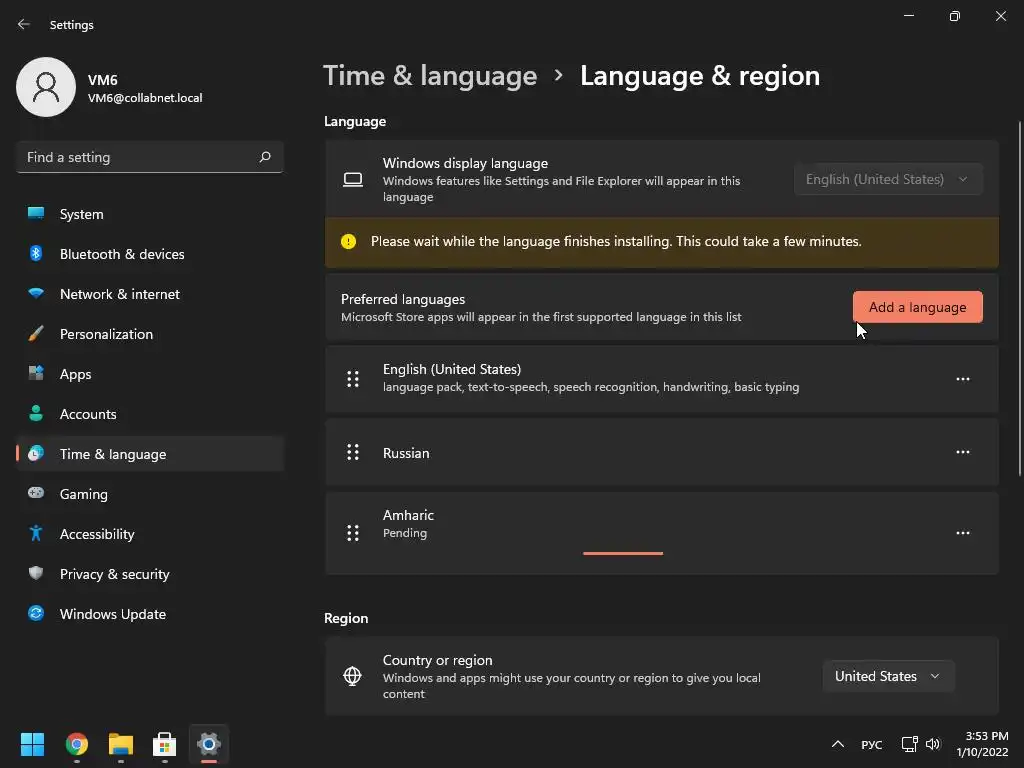Click the Privacy shield icon
The image size is (1024, 768).
click(x=36, y=573)
